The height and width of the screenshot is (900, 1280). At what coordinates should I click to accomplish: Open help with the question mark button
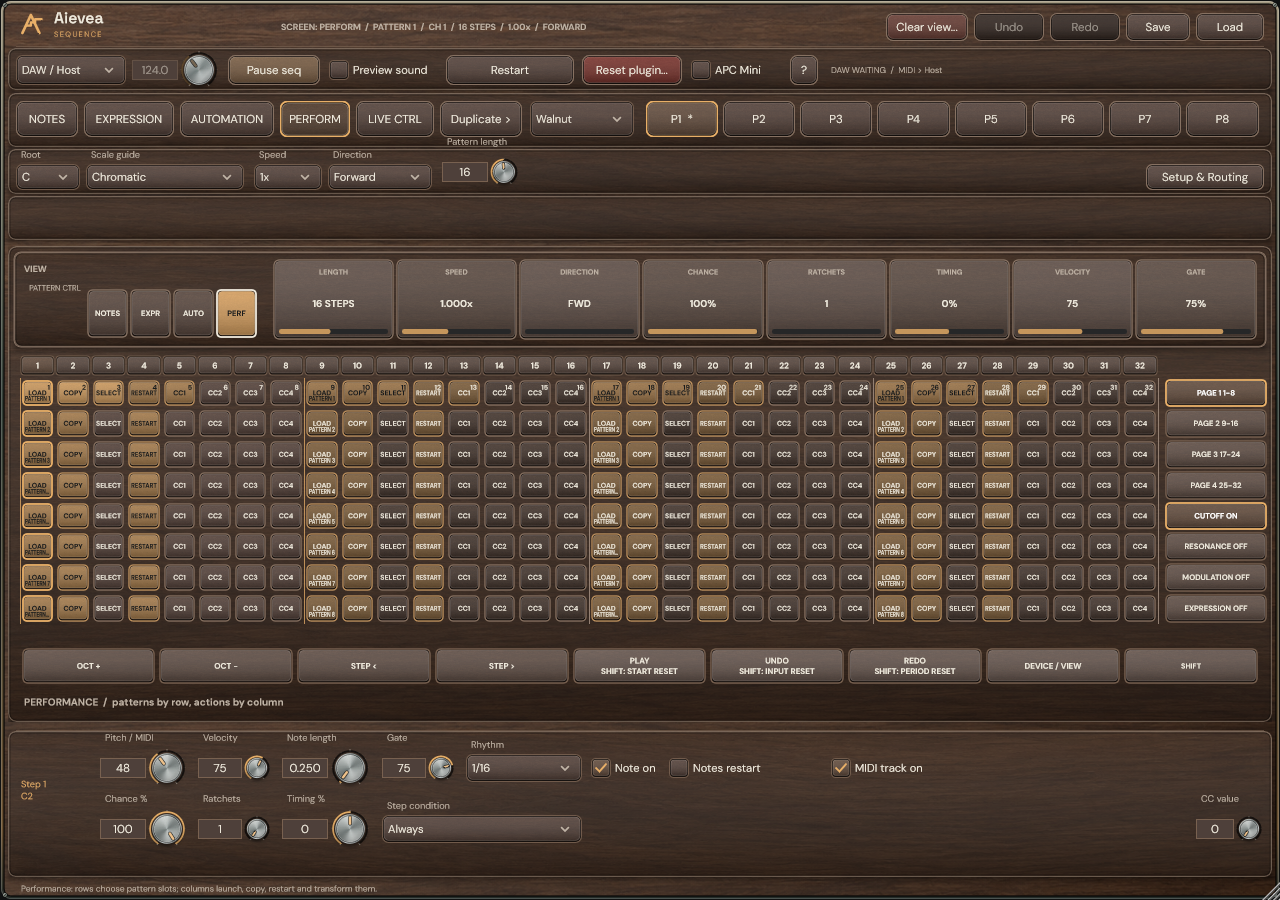(804, 70)
